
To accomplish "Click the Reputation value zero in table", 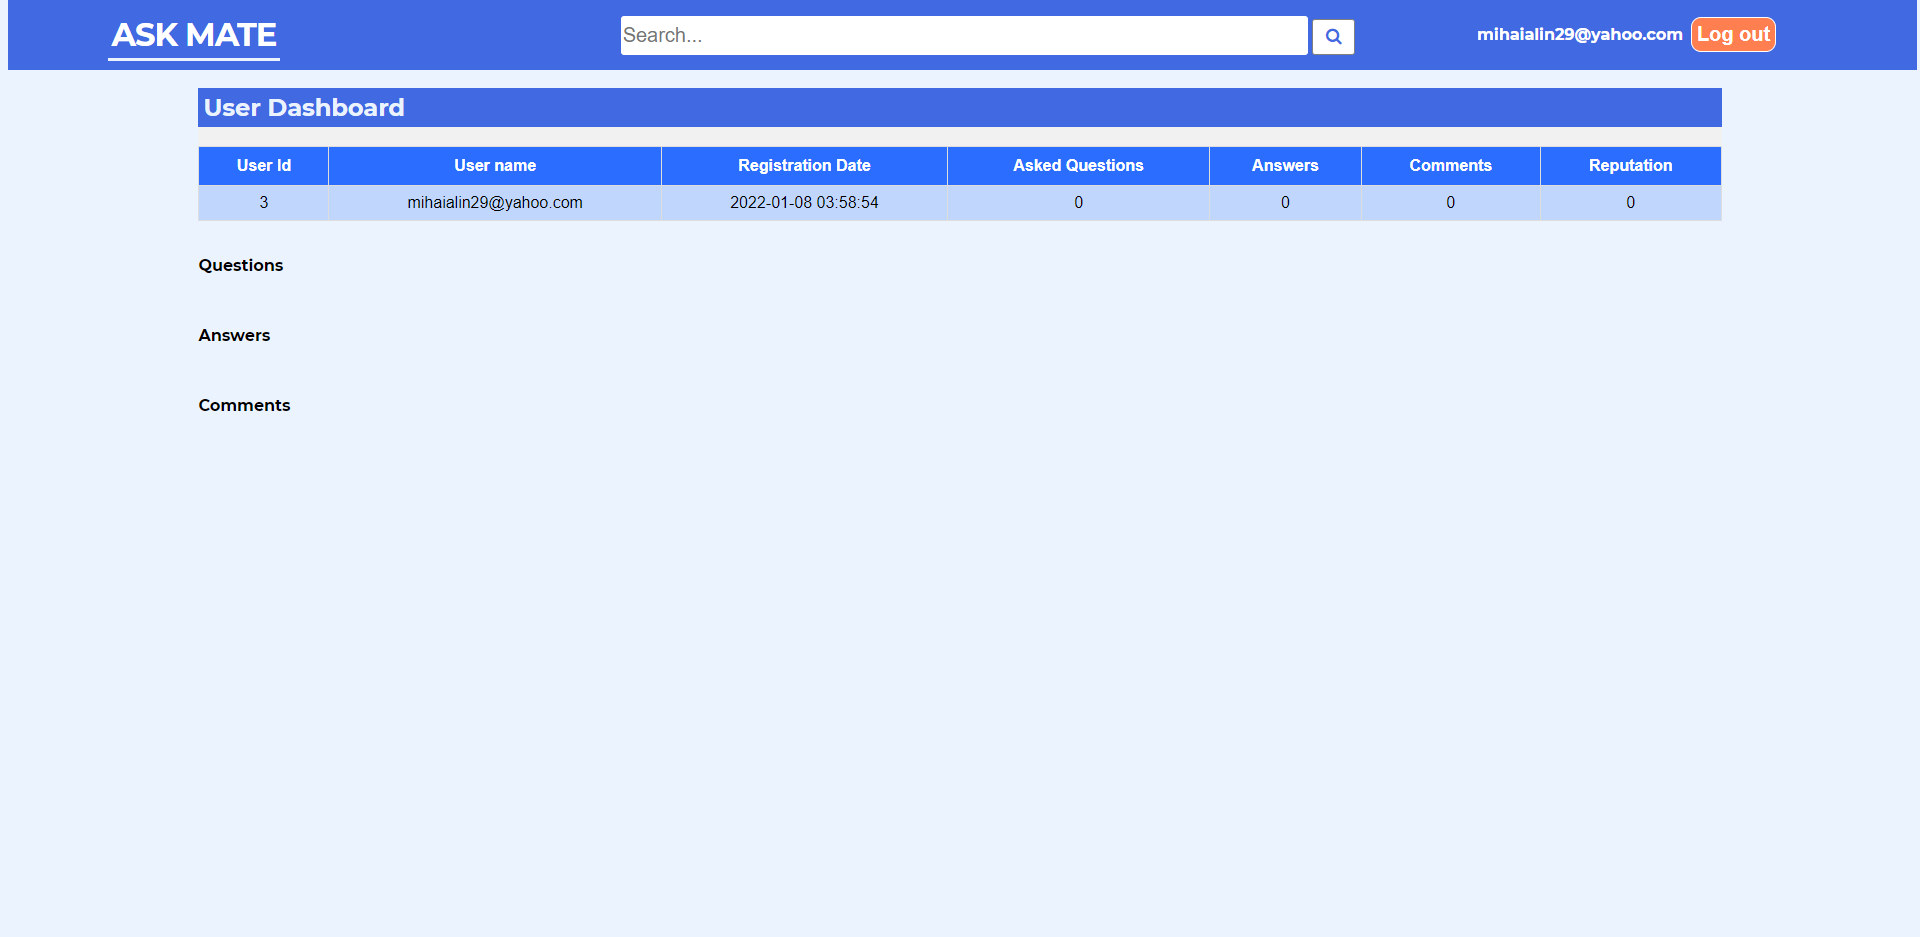I will (1630, 202).
